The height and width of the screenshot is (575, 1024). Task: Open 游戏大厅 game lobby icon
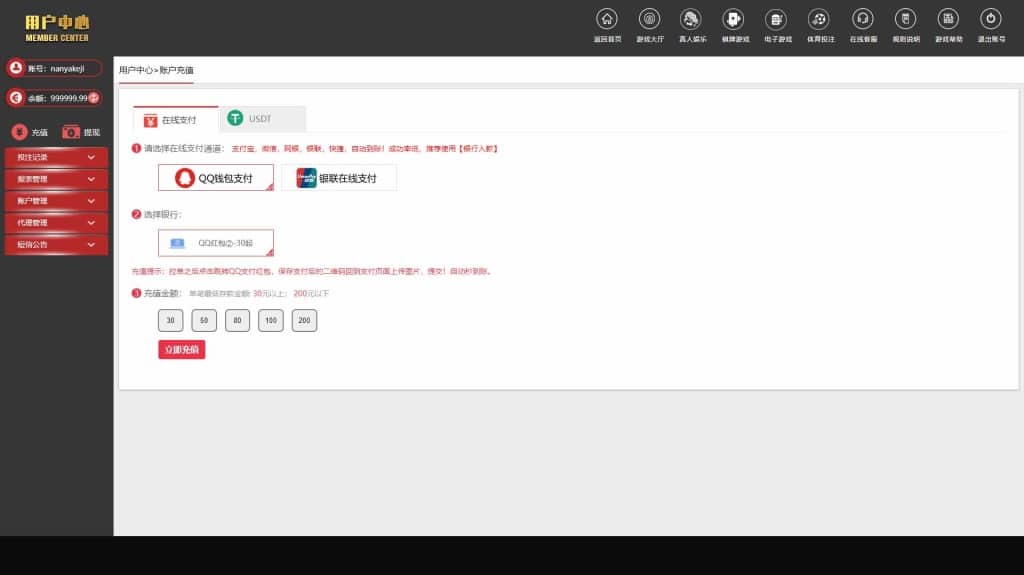pyautogui.click(x=649, y=19)
